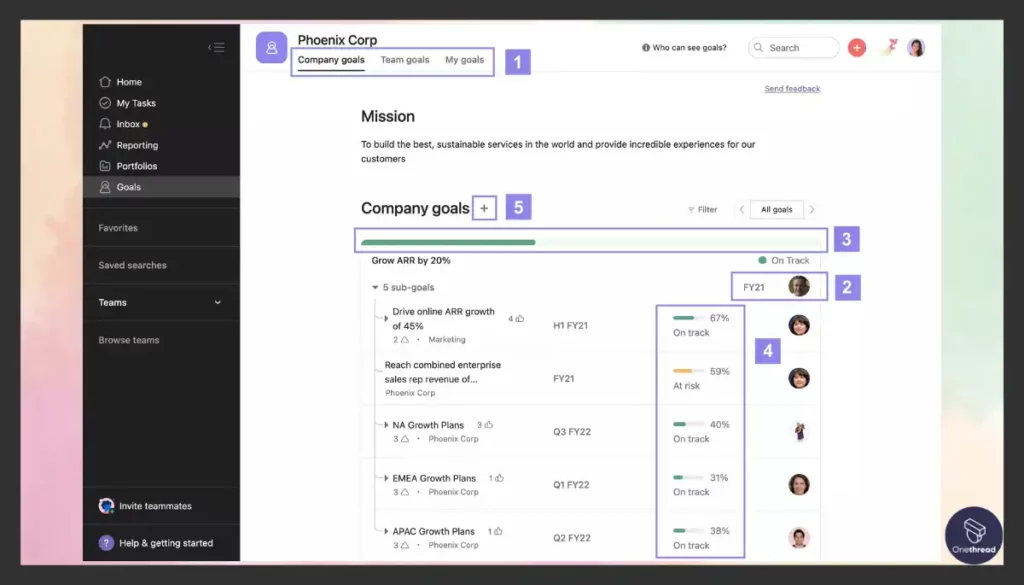Viewport: 1024px width, 585px height.
Task: Go to previous goal period arrow
Action: 741,210
